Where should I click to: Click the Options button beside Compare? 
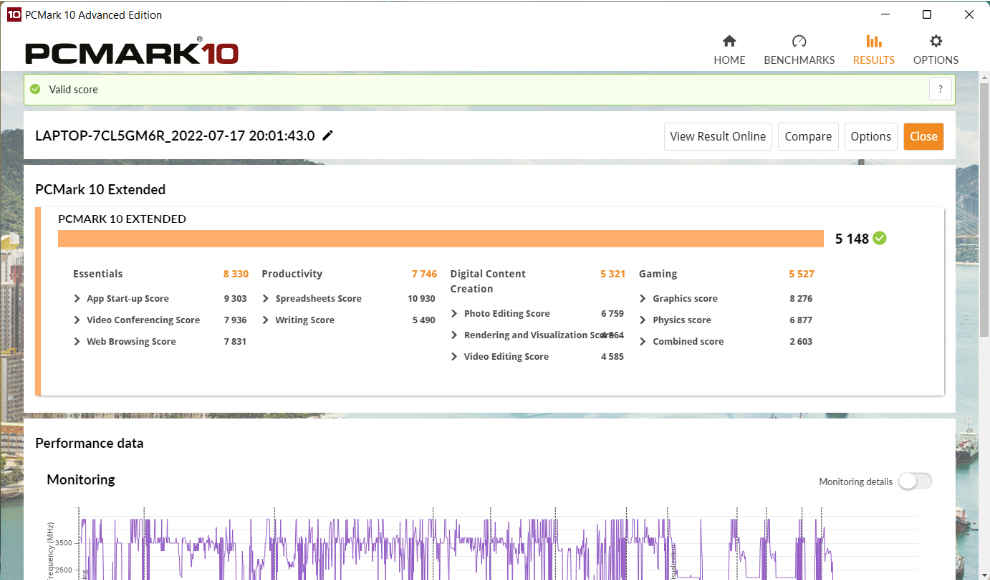pyautogui.click(x=871, y=136)
